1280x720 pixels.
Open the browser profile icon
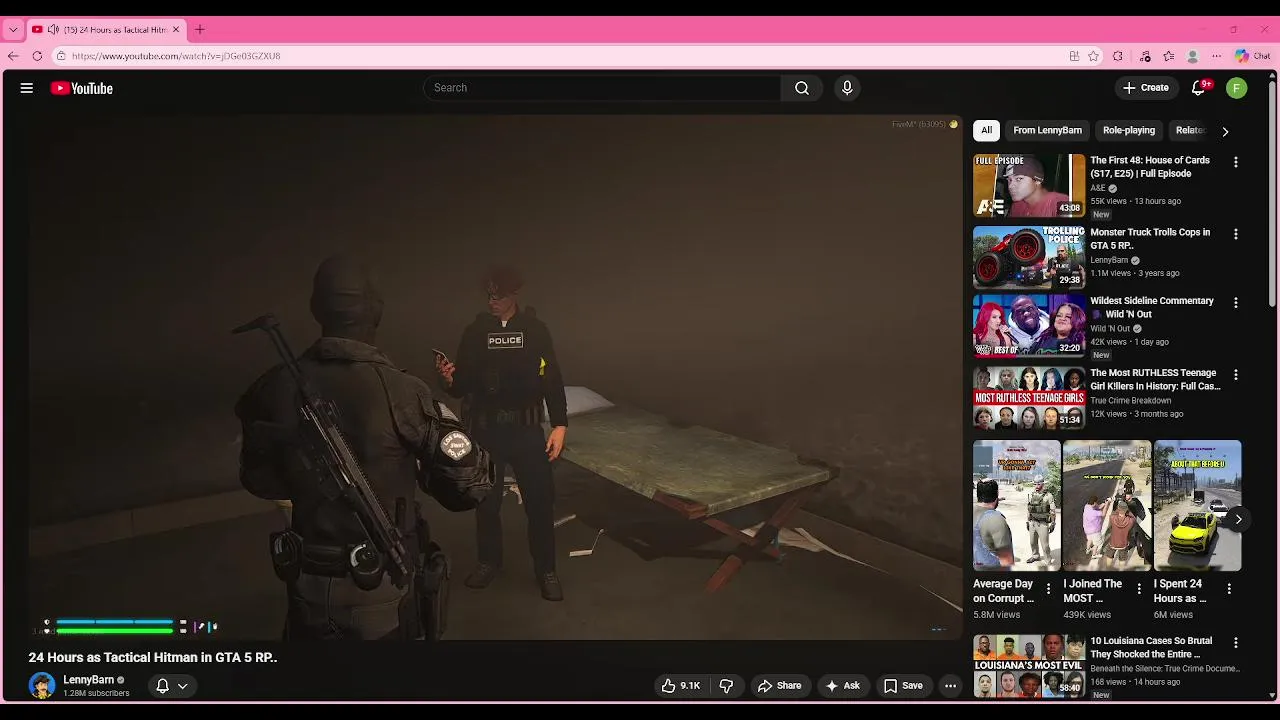[x=1193, y=56]
